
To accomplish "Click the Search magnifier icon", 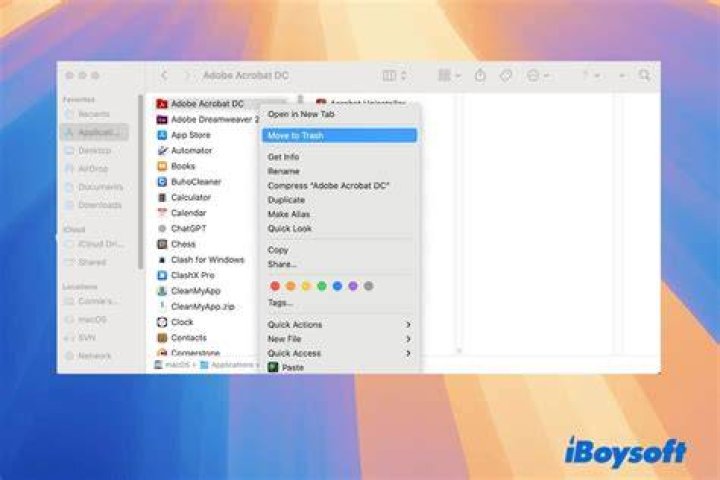I will [x=644, y=75].
